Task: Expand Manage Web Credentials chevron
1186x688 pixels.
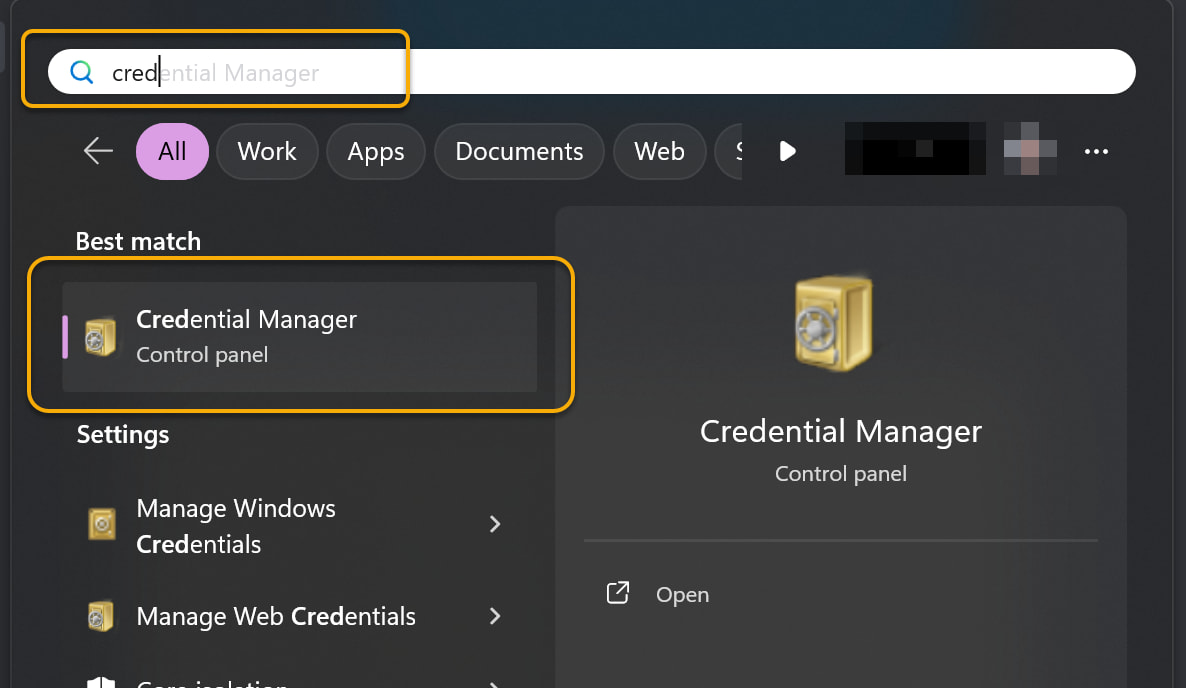Action: pos(495,616)
